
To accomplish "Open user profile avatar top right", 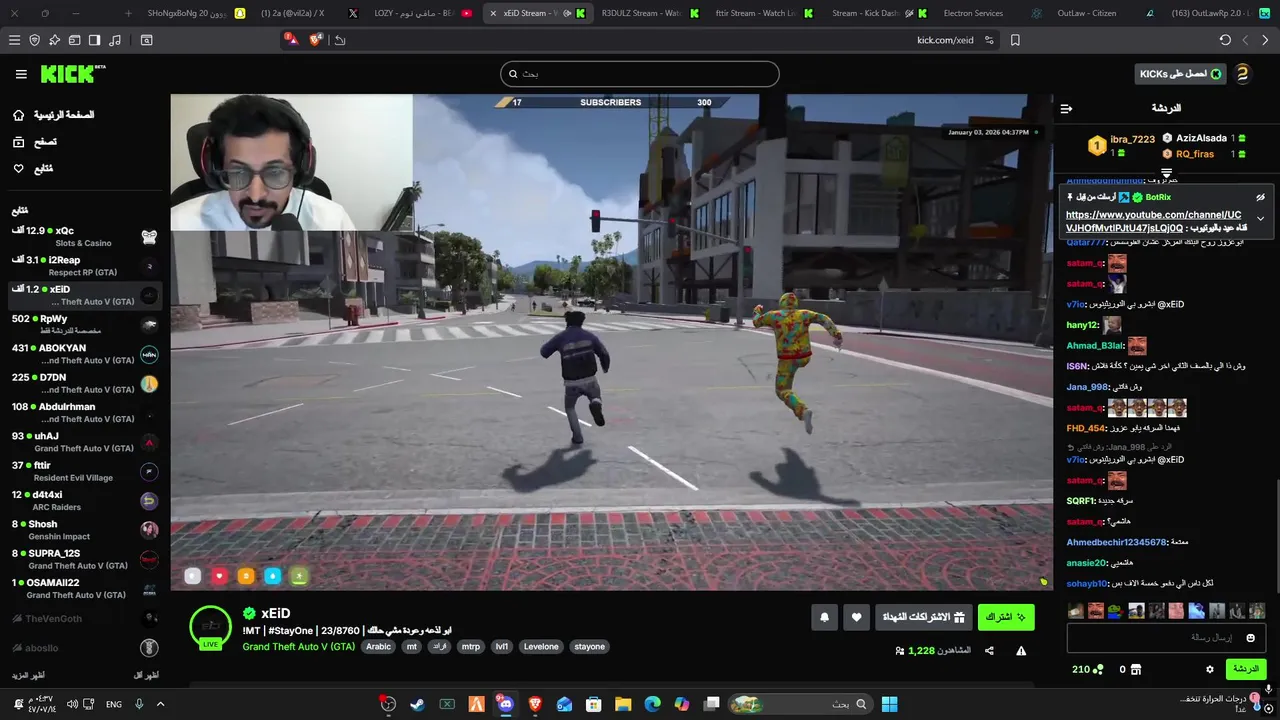I will click(x=1243, y=74).
